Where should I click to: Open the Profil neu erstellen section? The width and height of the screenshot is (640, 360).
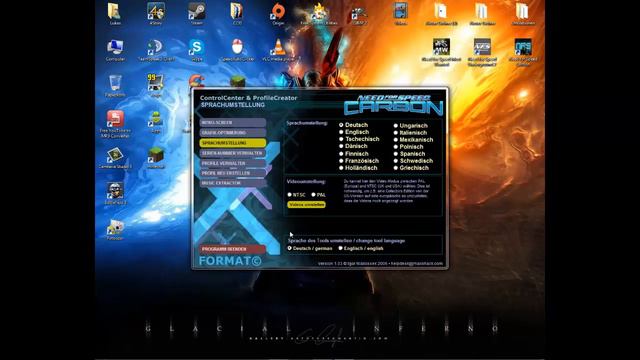point(233,173)
